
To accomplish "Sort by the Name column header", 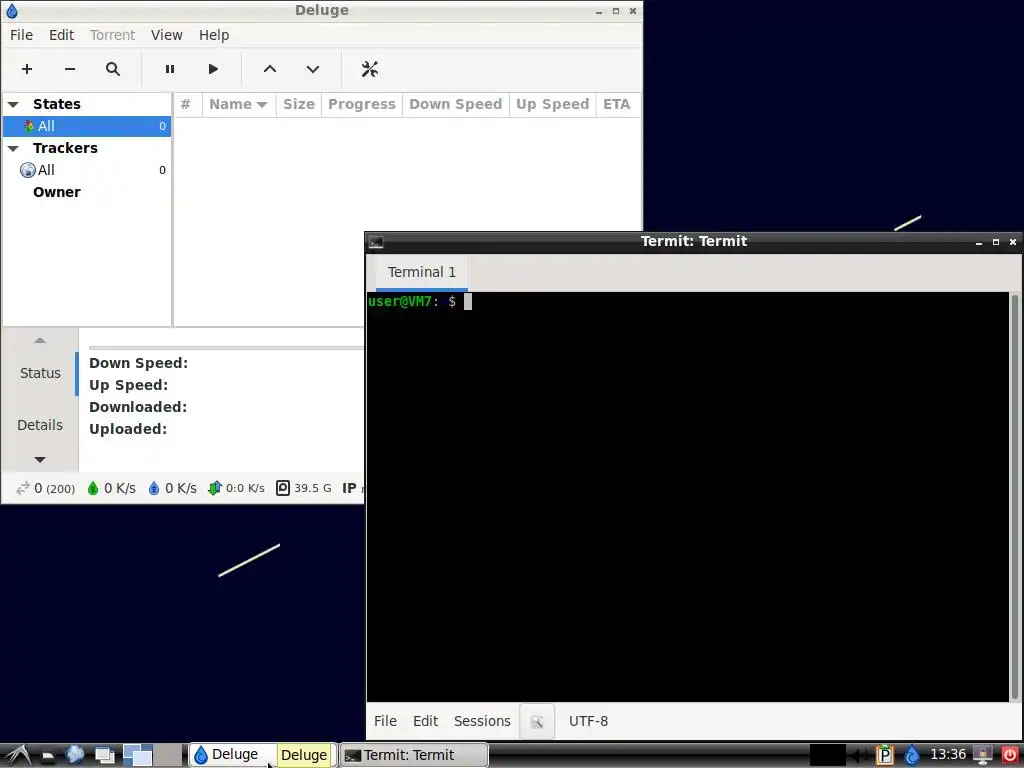I will [238, 104].
